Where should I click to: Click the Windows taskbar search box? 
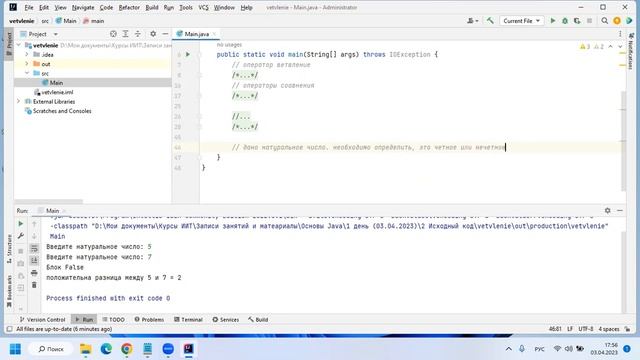click(x=51, y=349)
